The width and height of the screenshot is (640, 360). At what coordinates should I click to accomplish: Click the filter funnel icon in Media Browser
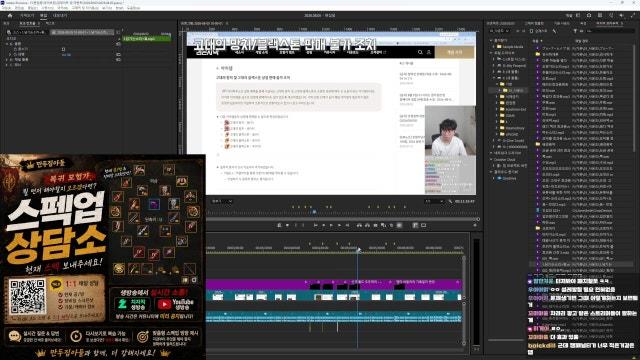(x=575, y=31)
